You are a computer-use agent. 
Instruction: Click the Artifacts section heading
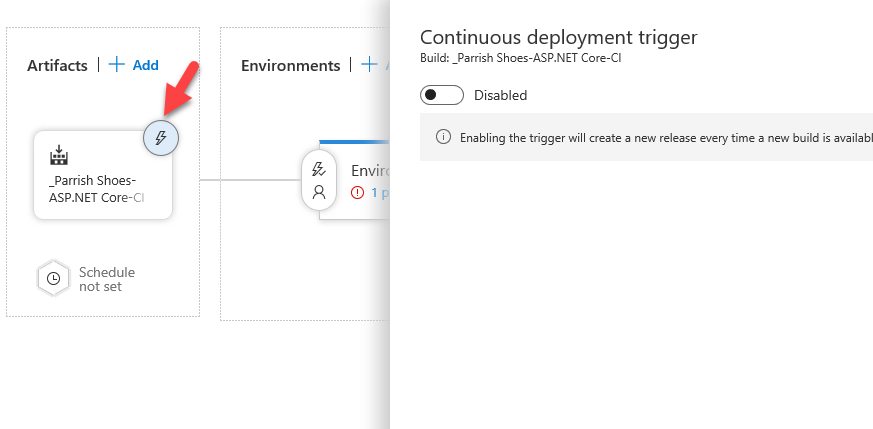57,65
